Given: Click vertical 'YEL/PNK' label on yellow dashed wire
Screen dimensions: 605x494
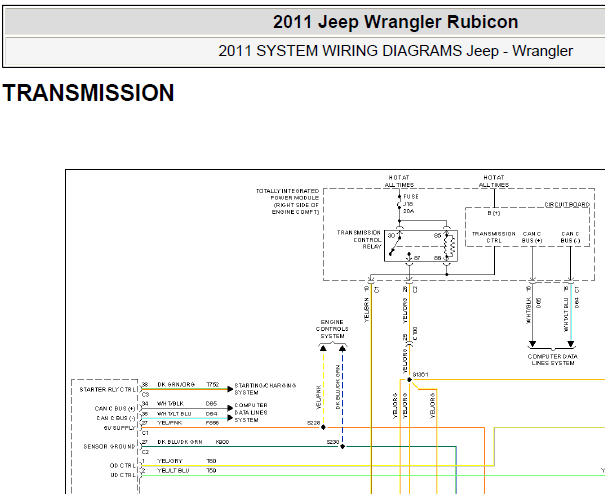Looking at the screenshot, I should coord(318,398).
